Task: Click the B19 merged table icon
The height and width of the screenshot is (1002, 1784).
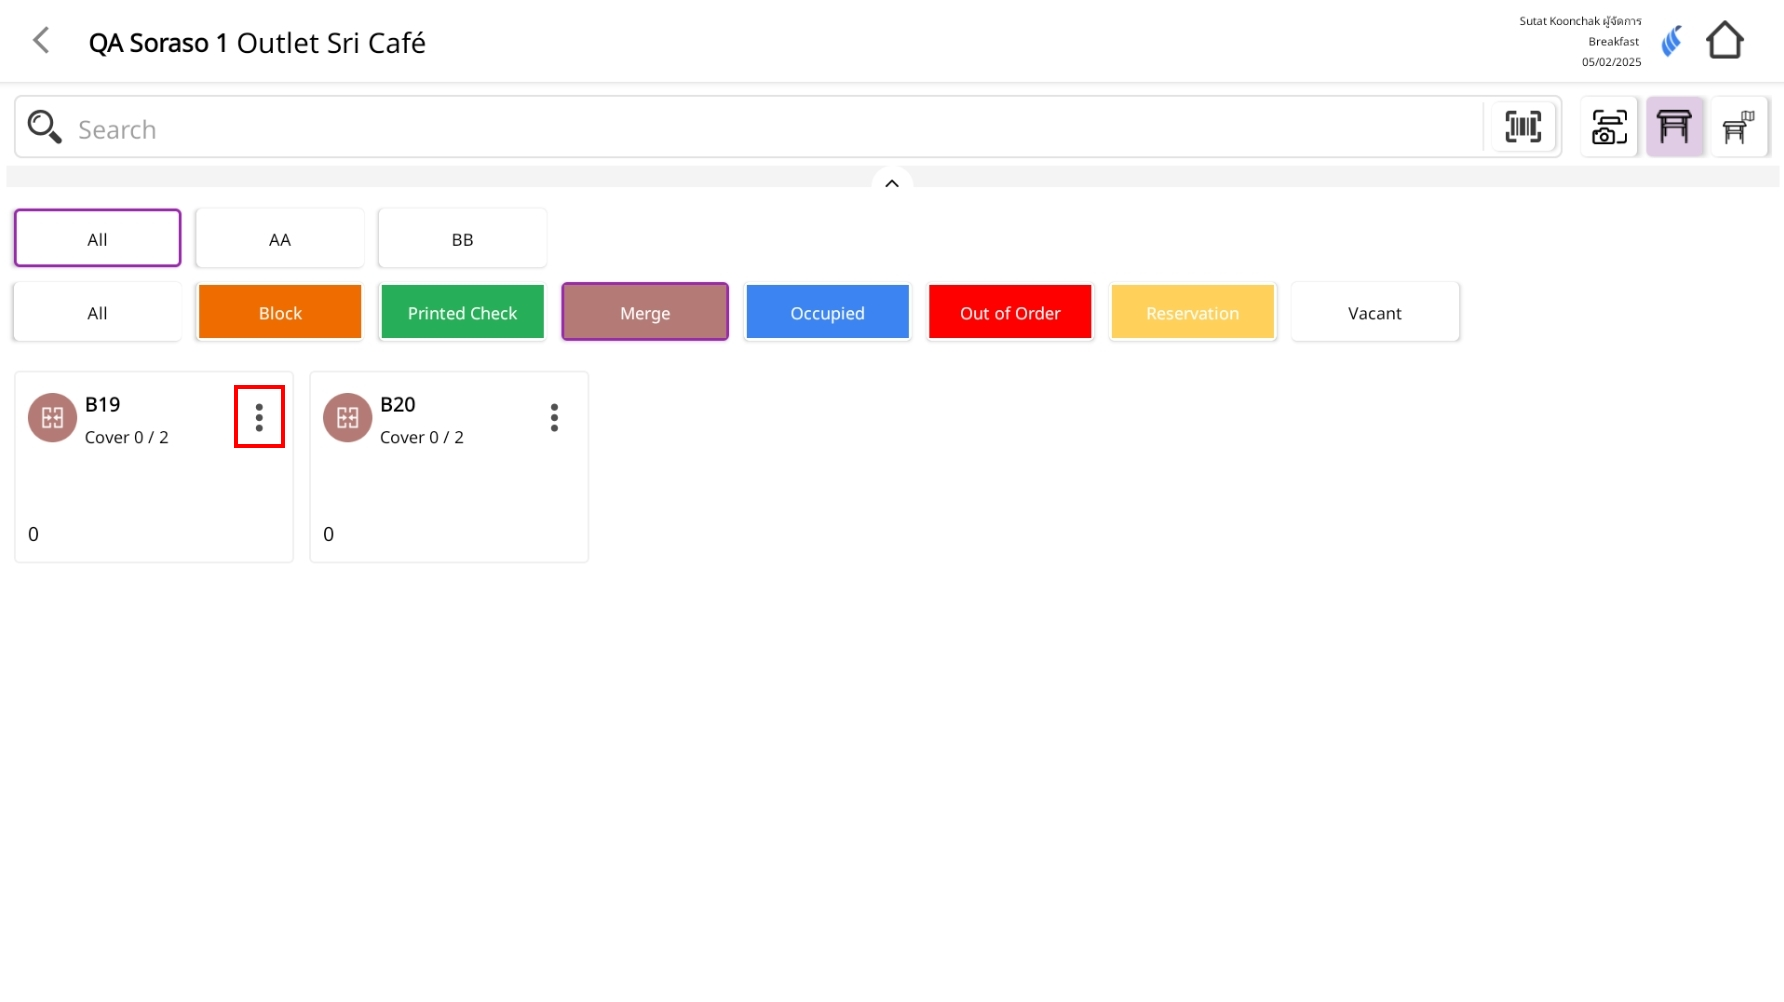Action: [52, 418]
